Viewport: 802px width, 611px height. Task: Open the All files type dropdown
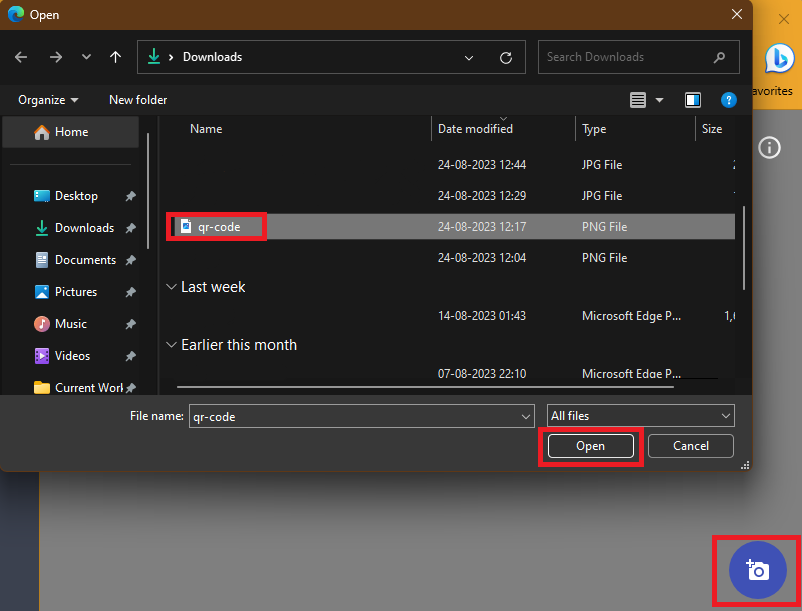(x=640, y=416)
